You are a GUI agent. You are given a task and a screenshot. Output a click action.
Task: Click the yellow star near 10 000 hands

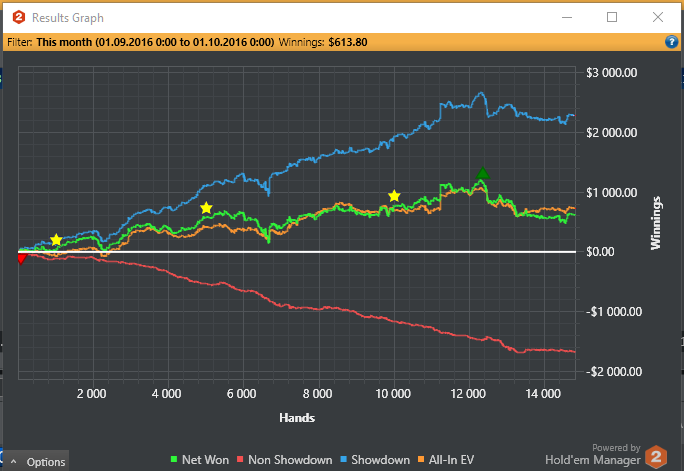[x=394, y=196]
